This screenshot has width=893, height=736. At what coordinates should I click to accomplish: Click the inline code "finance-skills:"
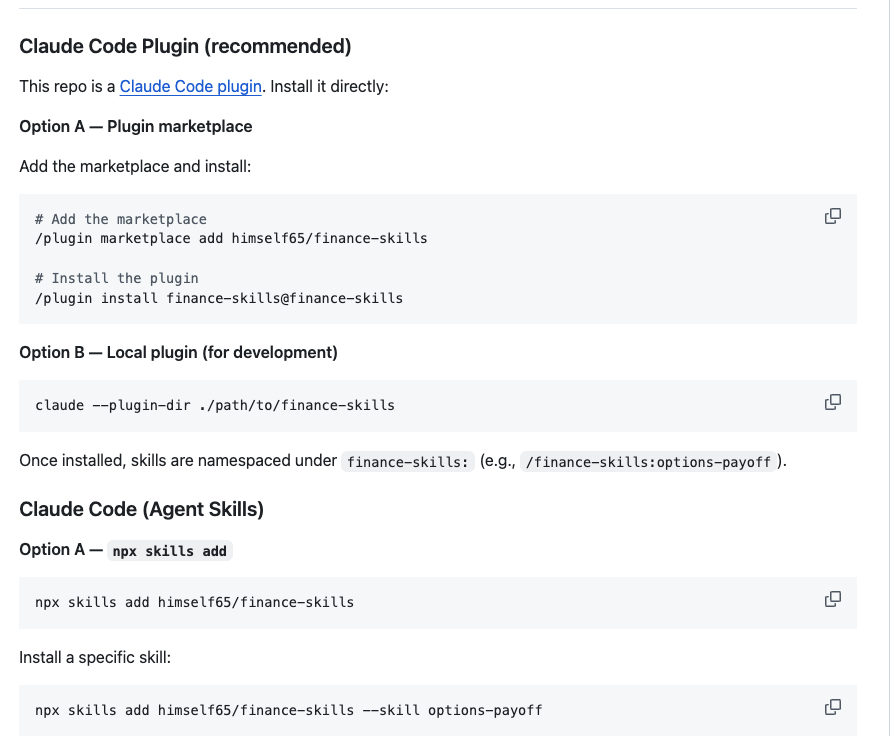point(408,461)
